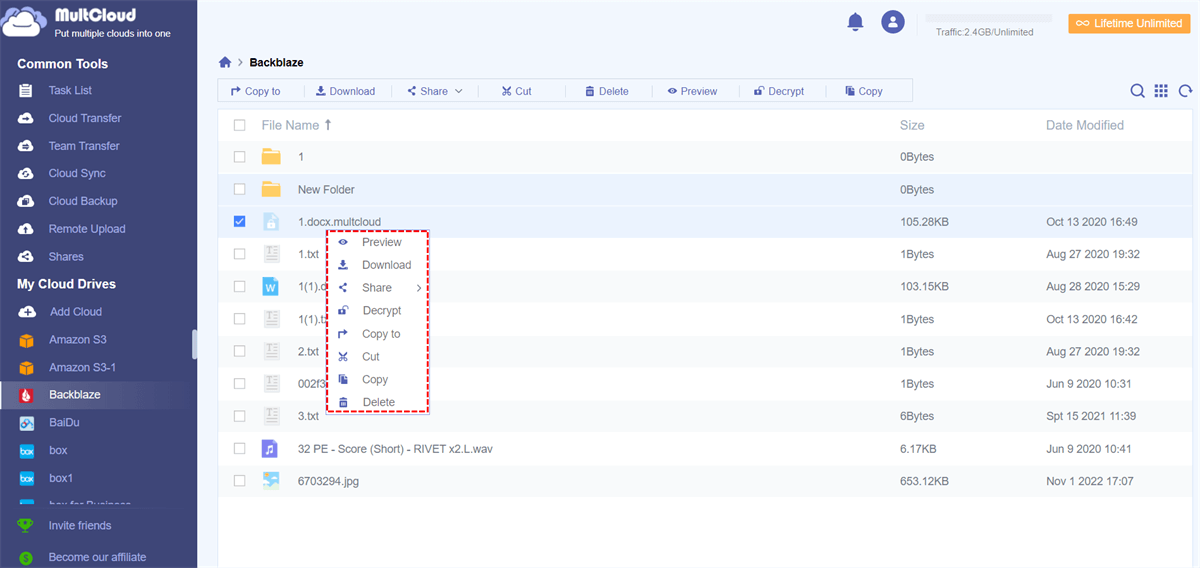The height and width of the screenshot is (568, 1200).
Task: Click the refresh icon
Action: point(1185,91)
